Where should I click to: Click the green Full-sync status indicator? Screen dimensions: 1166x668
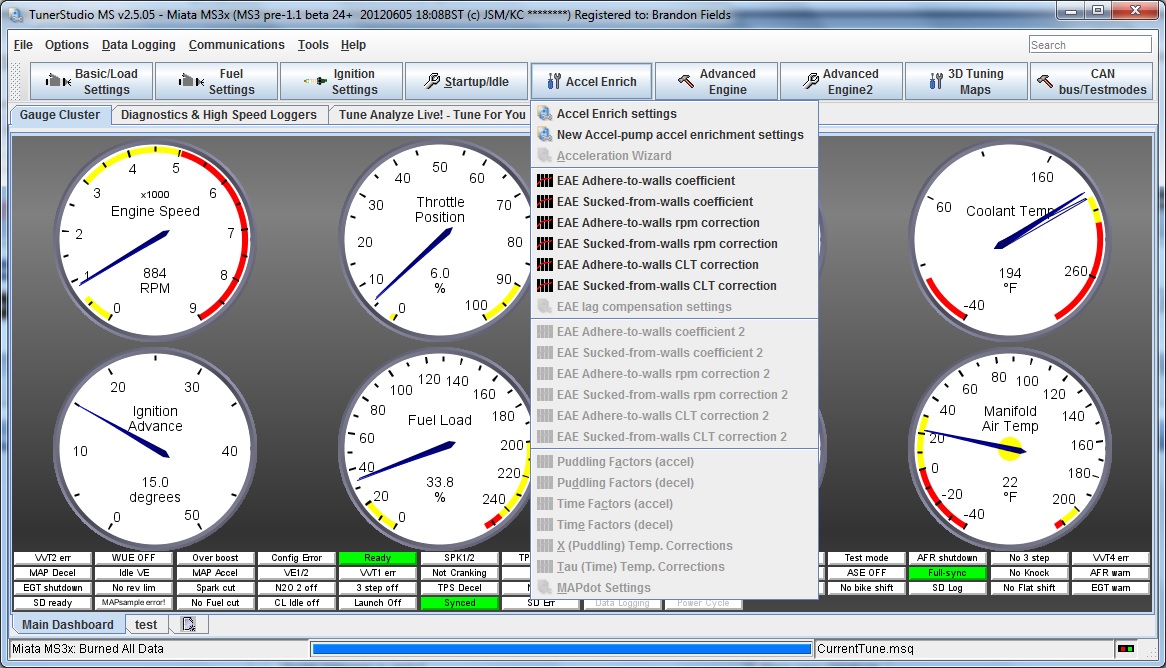point(947,573)
